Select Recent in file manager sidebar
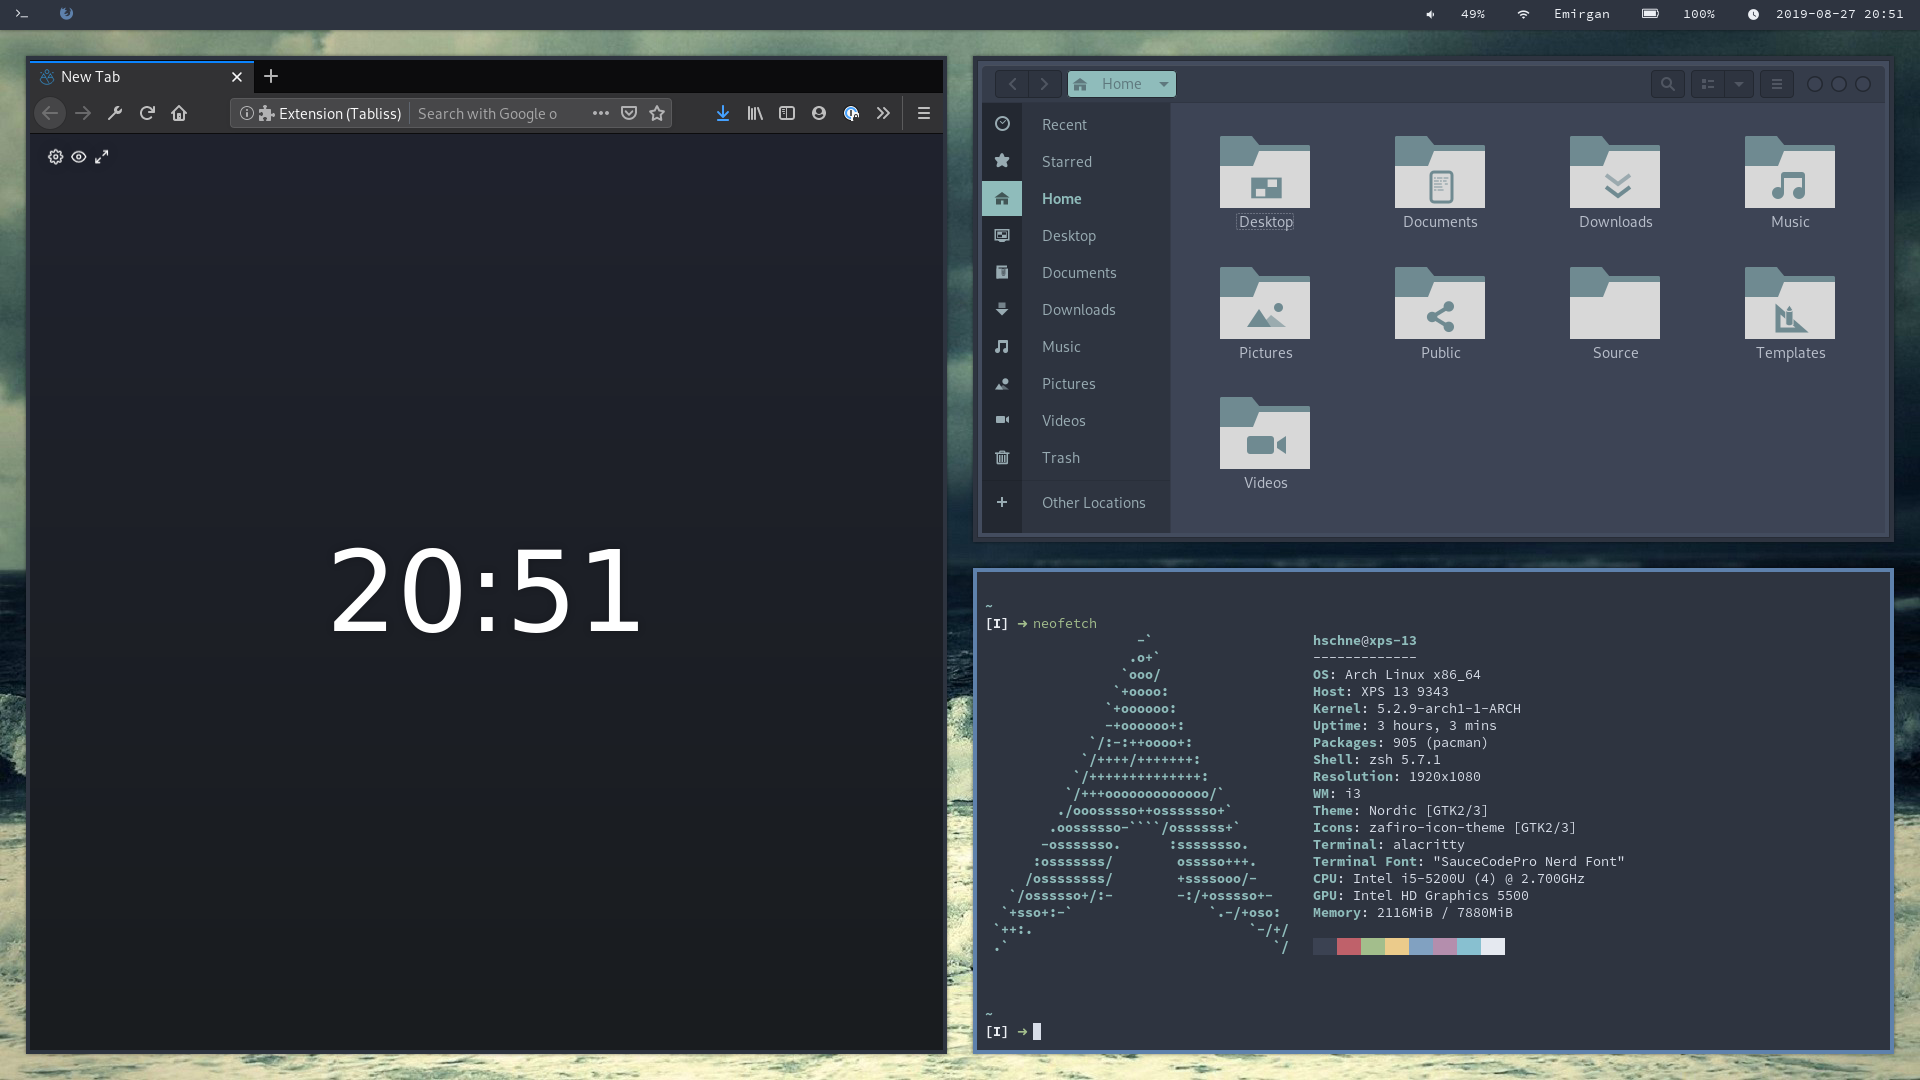The height and width of the screenshot is (1080, 1920). (x=1076, y=124)
